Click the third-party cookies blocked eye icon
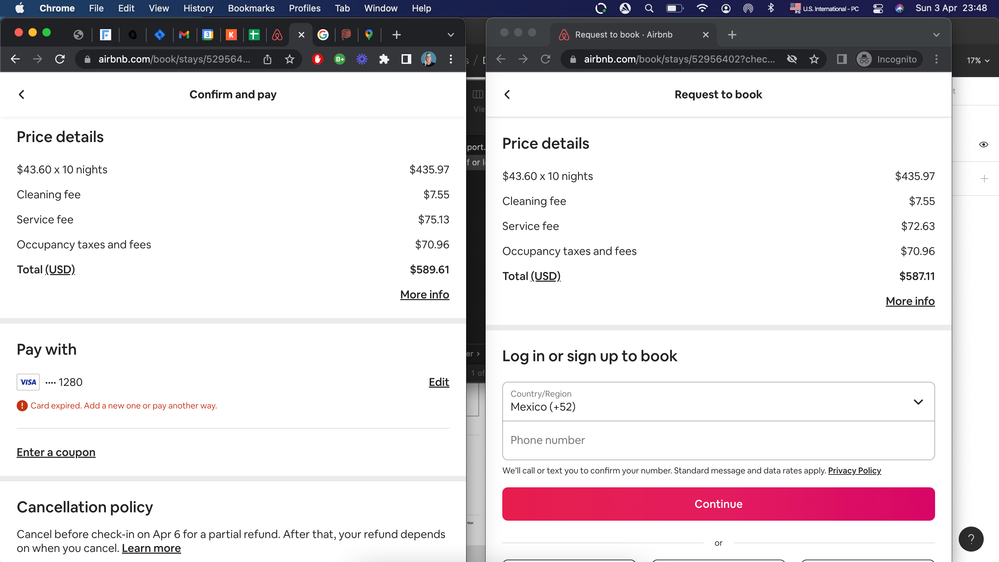The height and width of the screenshot is (562, 999). [x=792, y=60]
